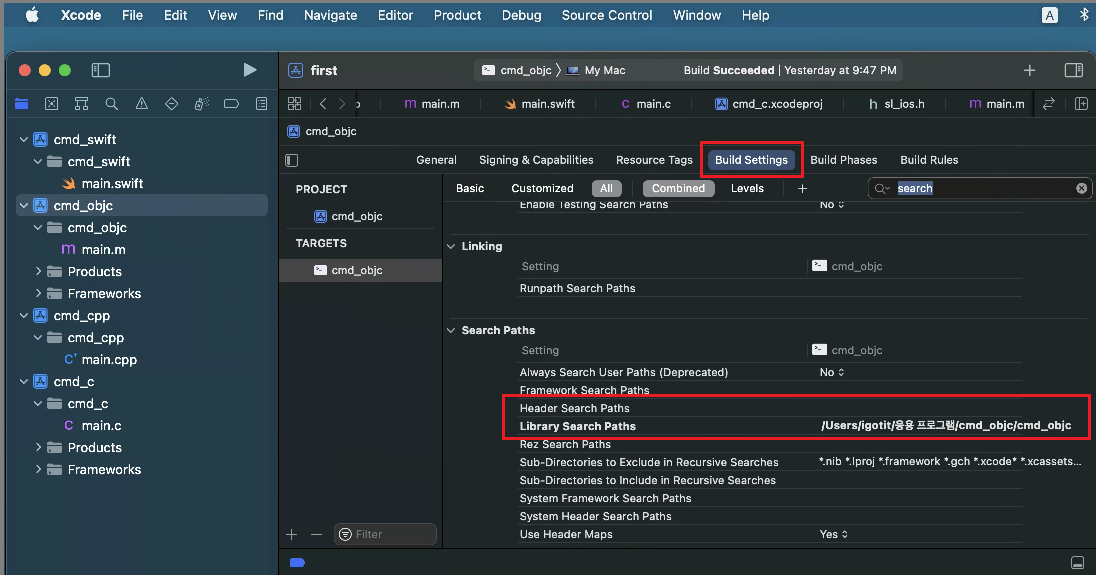Run the project with the play button
The width and height of the screenshot is (1096, 575).
click(250, 70)
